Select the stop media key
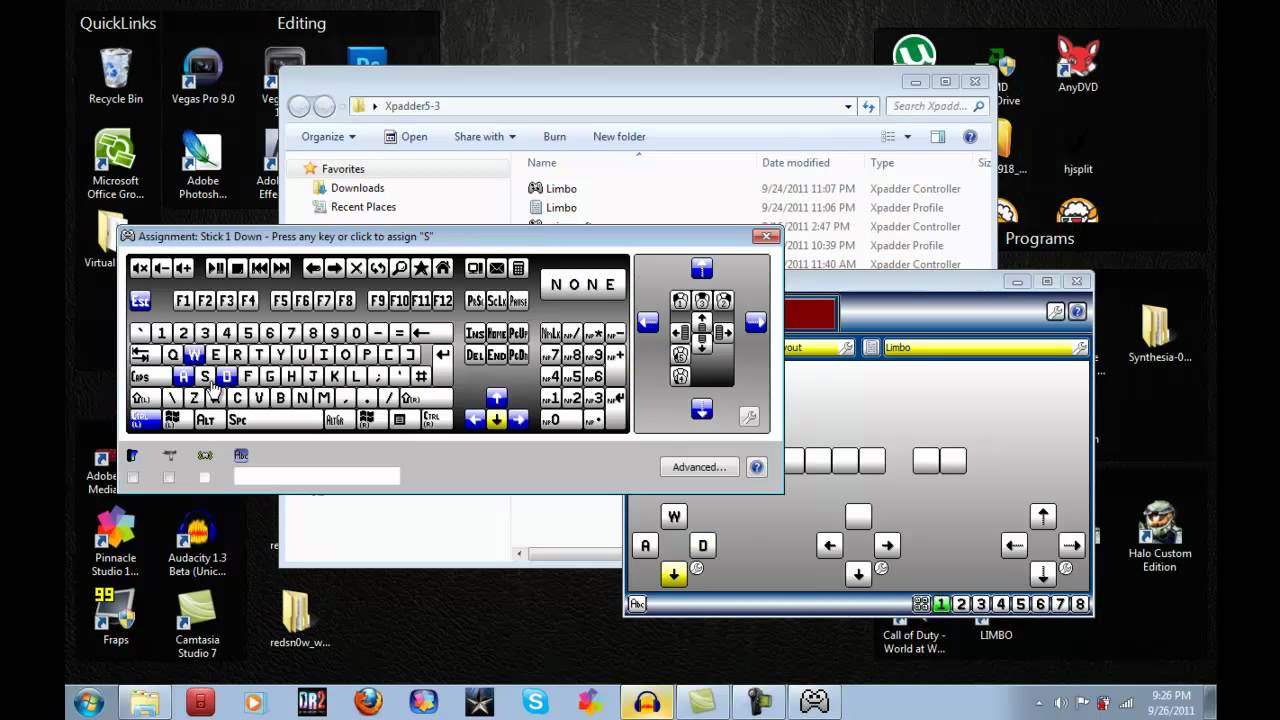The image size is (1280, 720). pyautogui.click(x=238, y=268)
